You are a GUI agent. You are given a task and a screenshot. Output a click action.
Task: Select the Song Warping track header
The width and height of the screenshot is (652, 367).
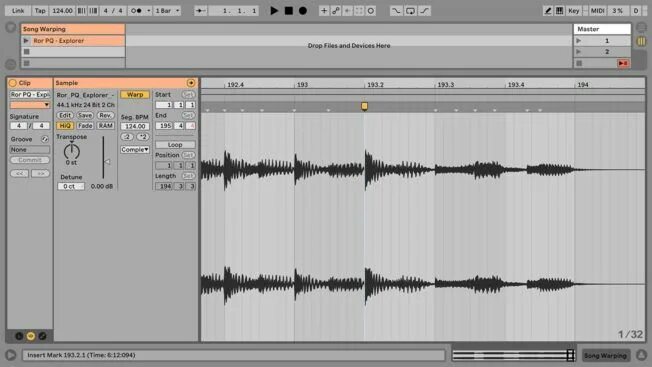73,29
